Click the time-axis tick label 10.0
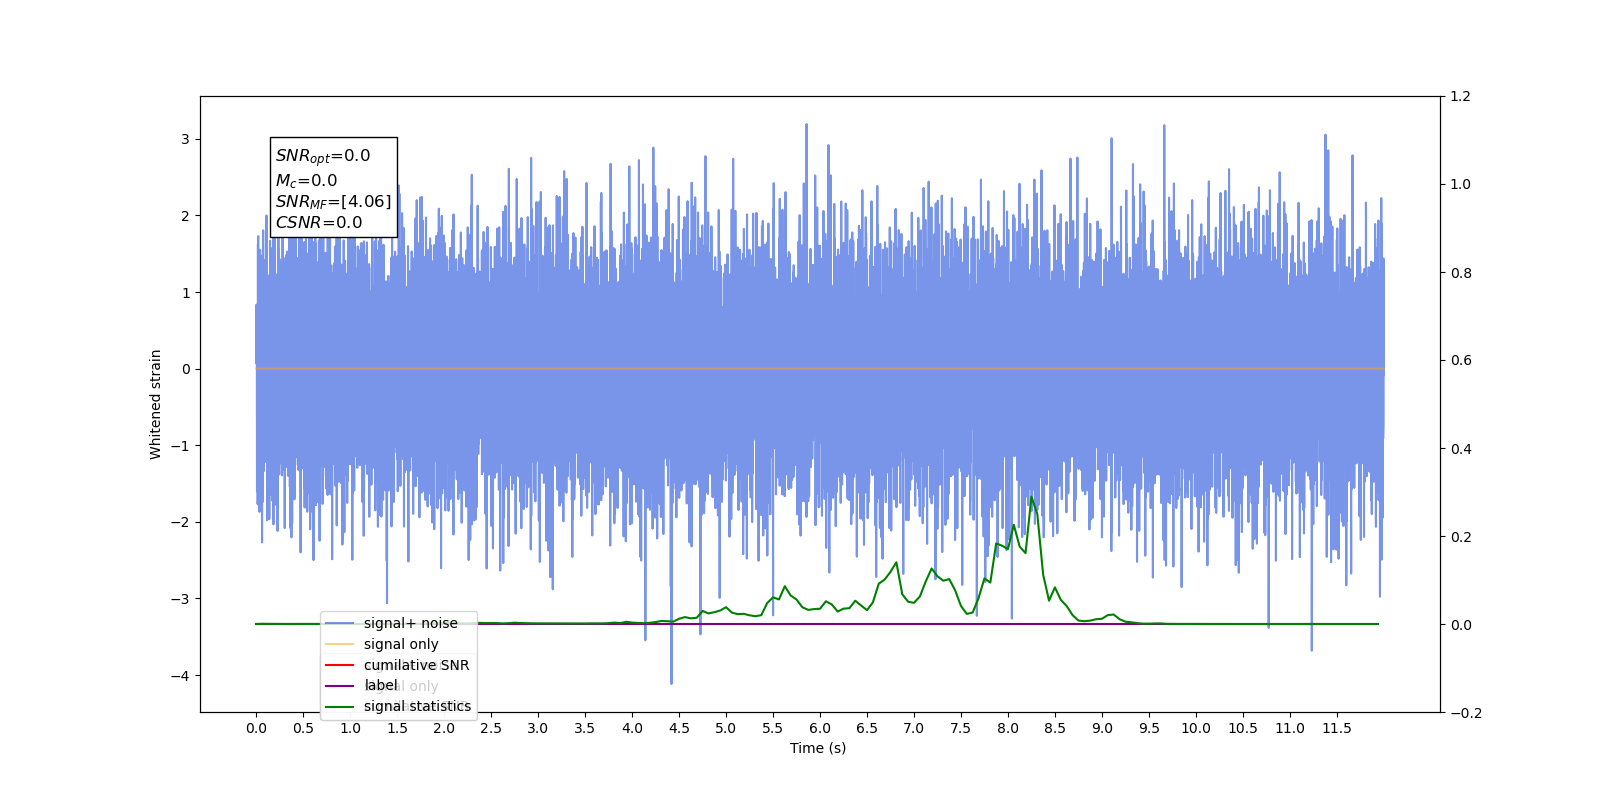The image size is (1600, 800). tap(1196, 728)
